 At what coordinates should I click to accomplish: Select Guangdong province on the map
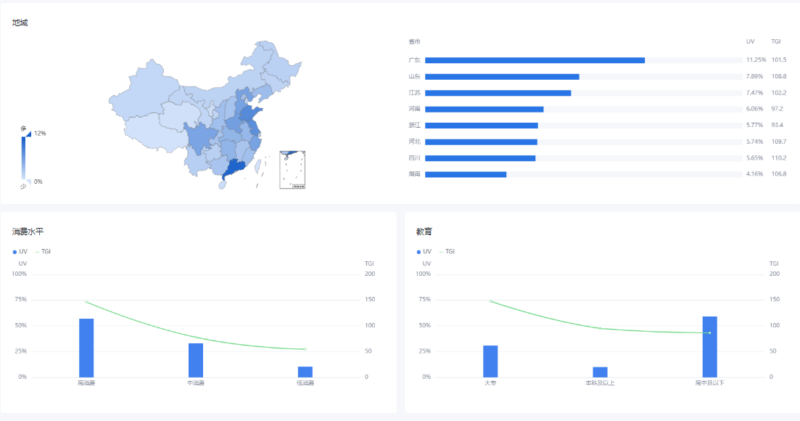click(235, 168)
